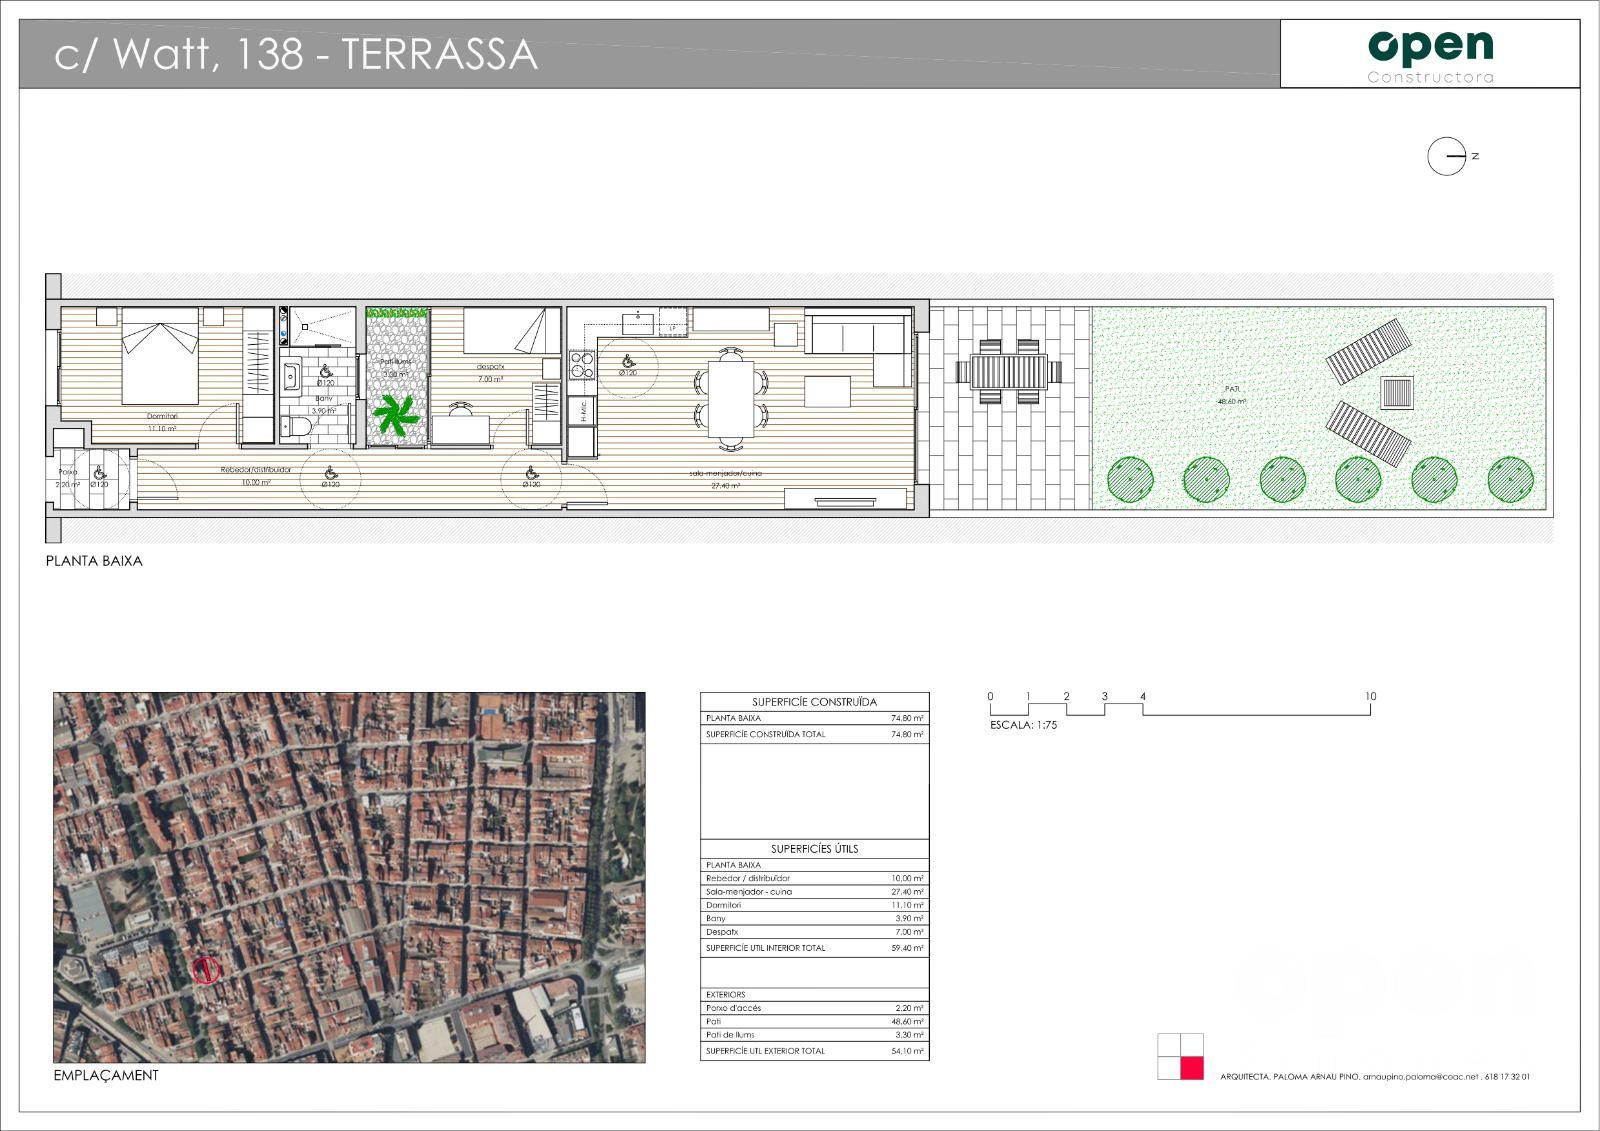Screen dimensions: 1600x1131
Task: Click the wheelchair symbol in Porxo entrance
Action: coord(99,471)
